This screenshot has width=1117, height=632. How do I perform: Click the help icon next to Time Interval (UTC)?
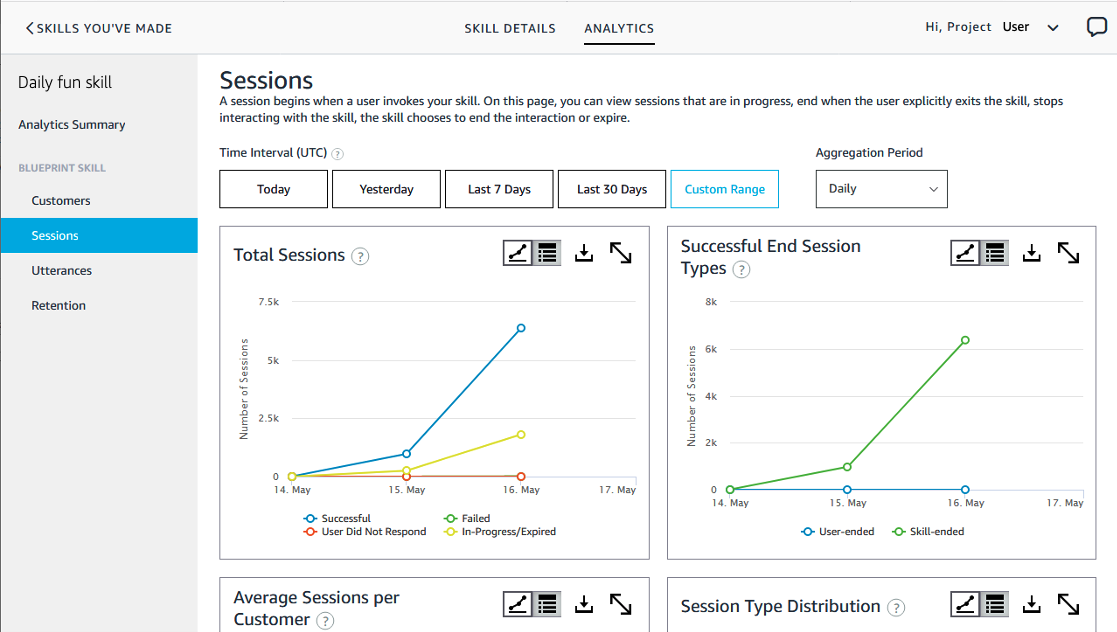click(338, 154)
